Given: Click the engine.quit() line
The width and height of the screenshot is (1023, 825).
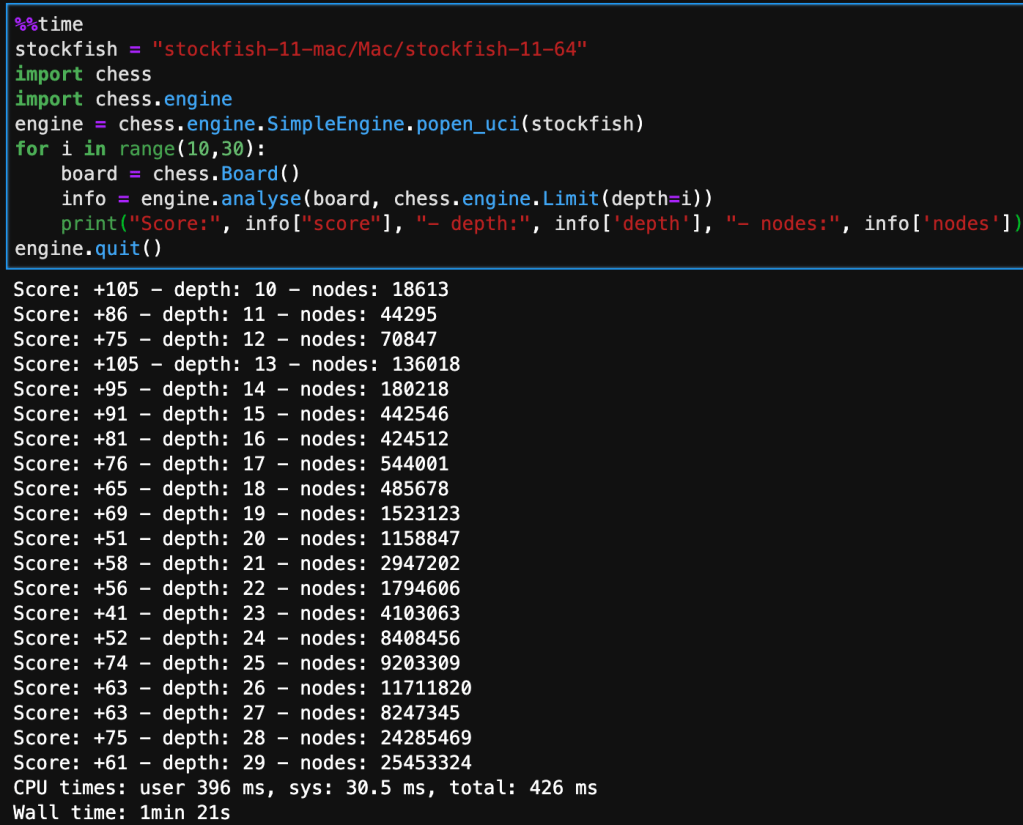Looking at the screenshot, I should coord(88,248).
